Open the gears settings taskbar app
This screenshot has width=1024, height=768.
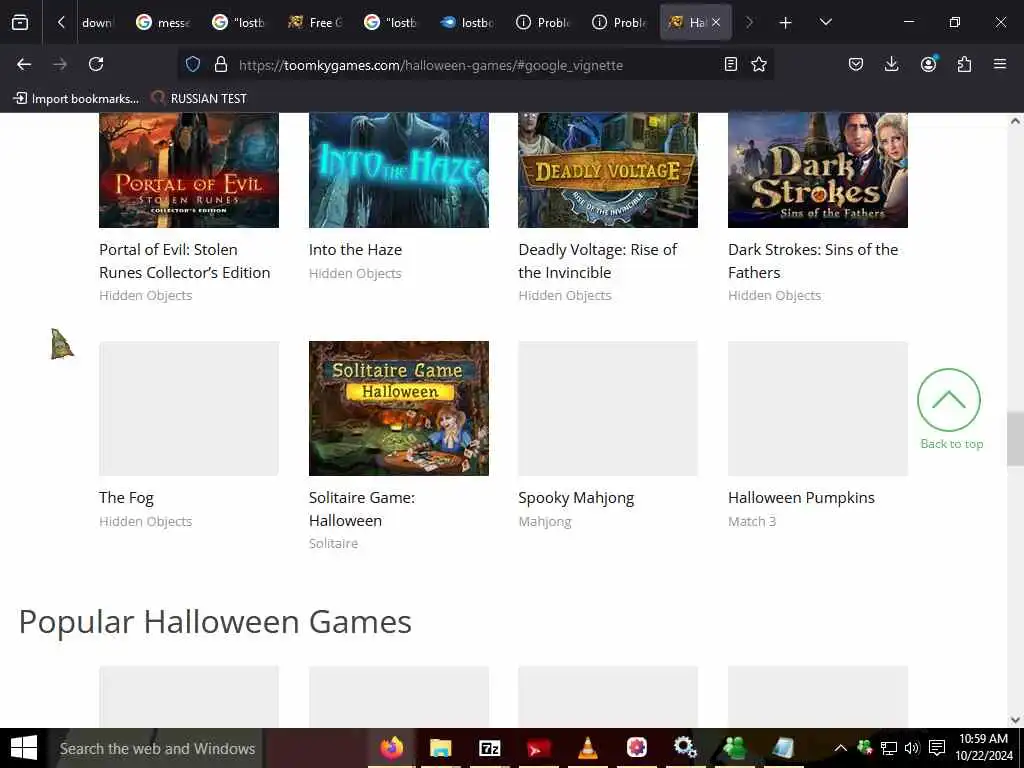tap(685, 748)
